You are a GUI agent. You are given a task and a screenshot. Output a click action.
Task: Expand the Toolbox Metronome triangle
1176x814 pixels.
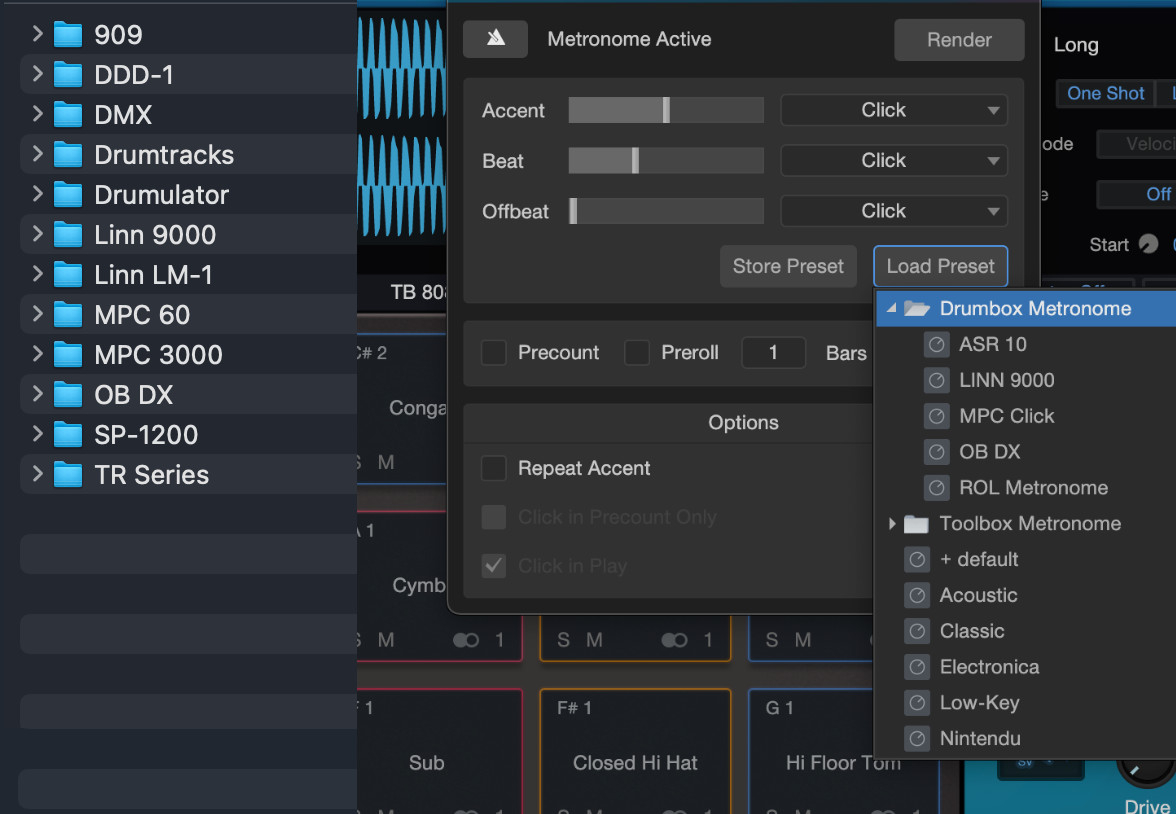[892, 524]
